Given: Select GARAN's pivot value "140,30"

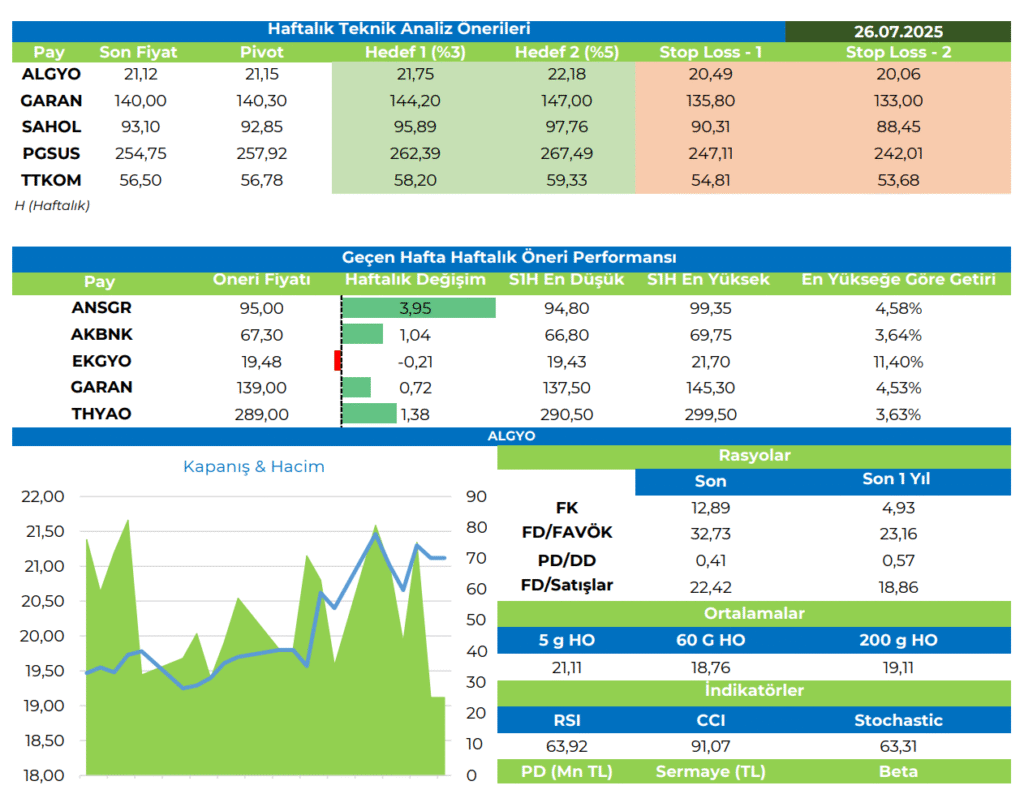Looking at the screenshot, I should tap(261, 101).
